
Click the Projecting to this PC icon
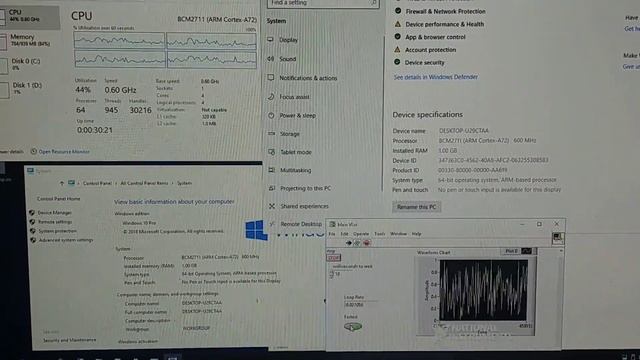pos(272,188)
